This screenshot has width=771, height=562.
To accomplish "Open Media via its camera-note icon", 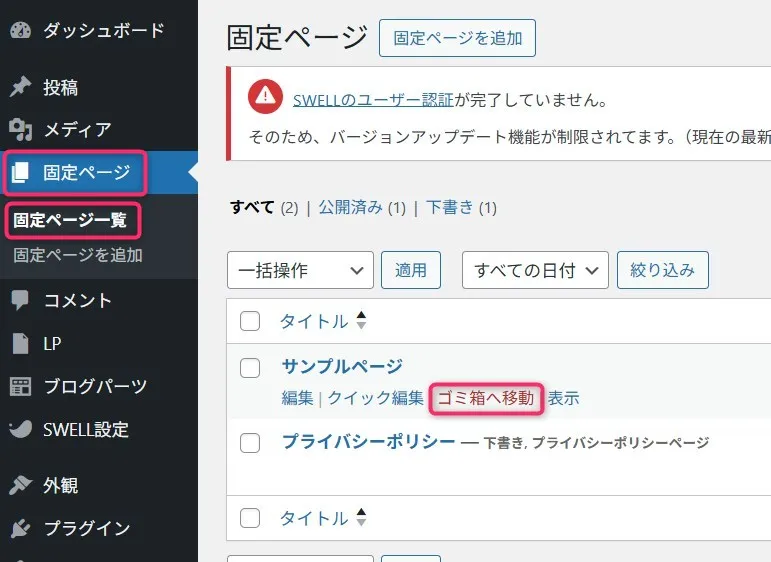I will pos(20,129).
